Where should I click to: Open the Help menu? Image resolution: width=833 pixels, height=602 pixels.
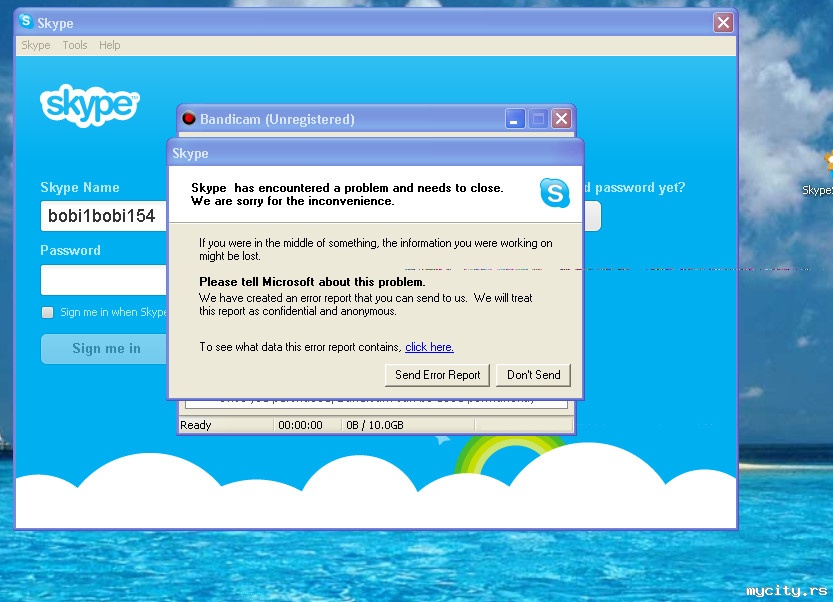pyautogui.click(x=109, y=45)
